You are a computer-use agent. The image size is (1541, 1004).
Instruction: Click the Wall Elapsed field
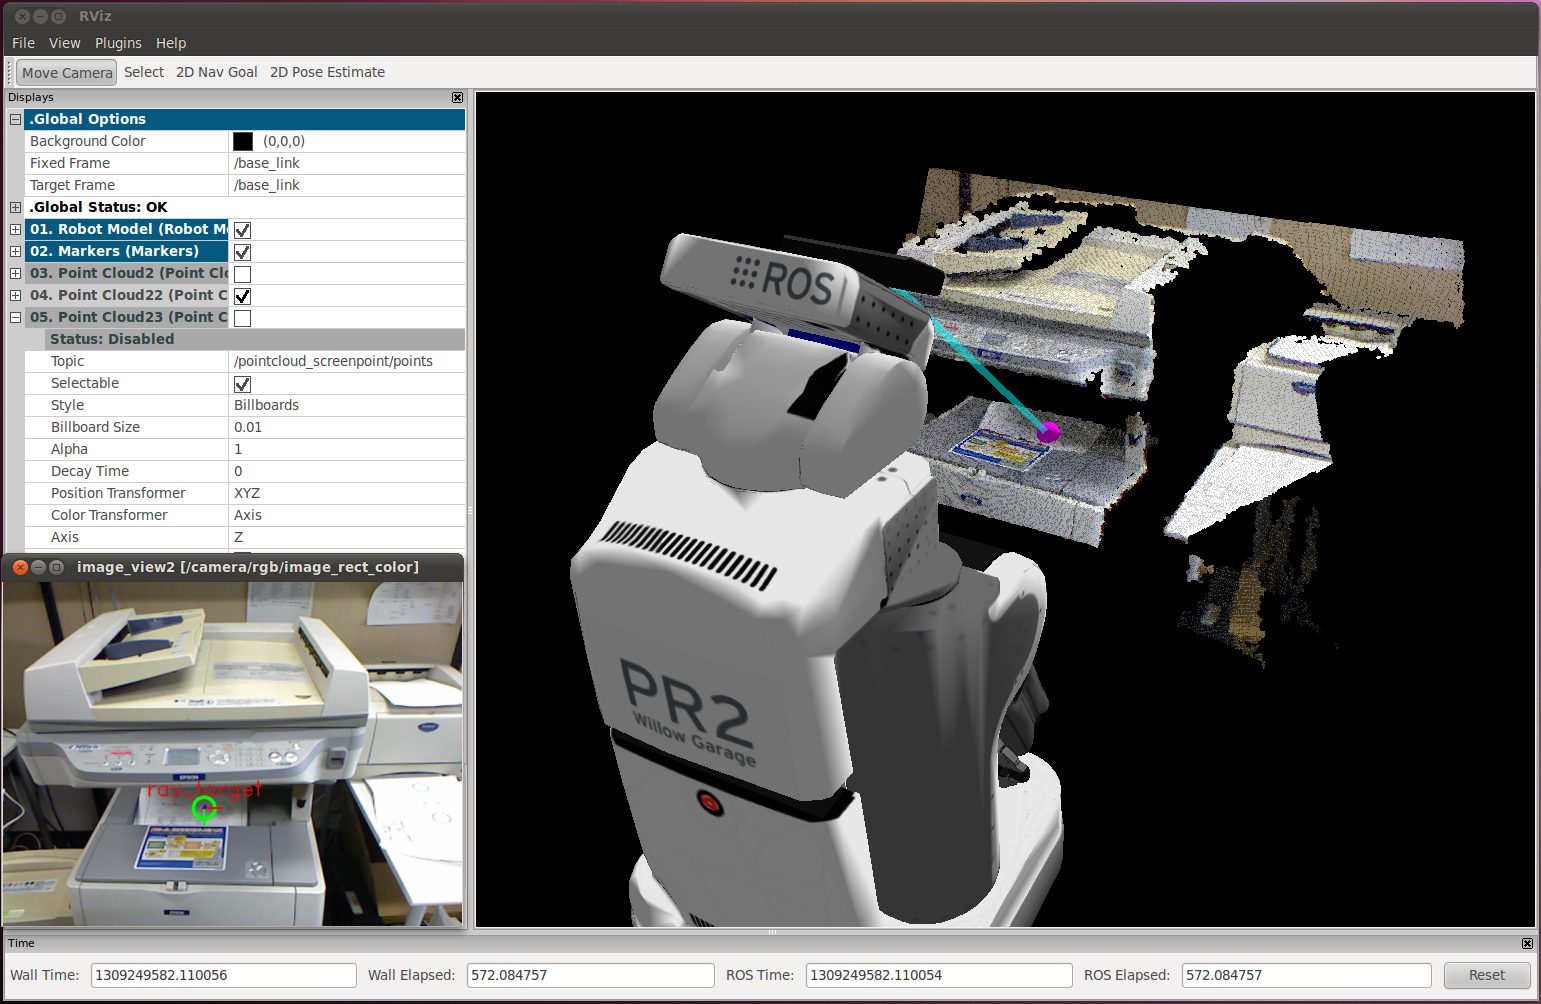point(590,975)
